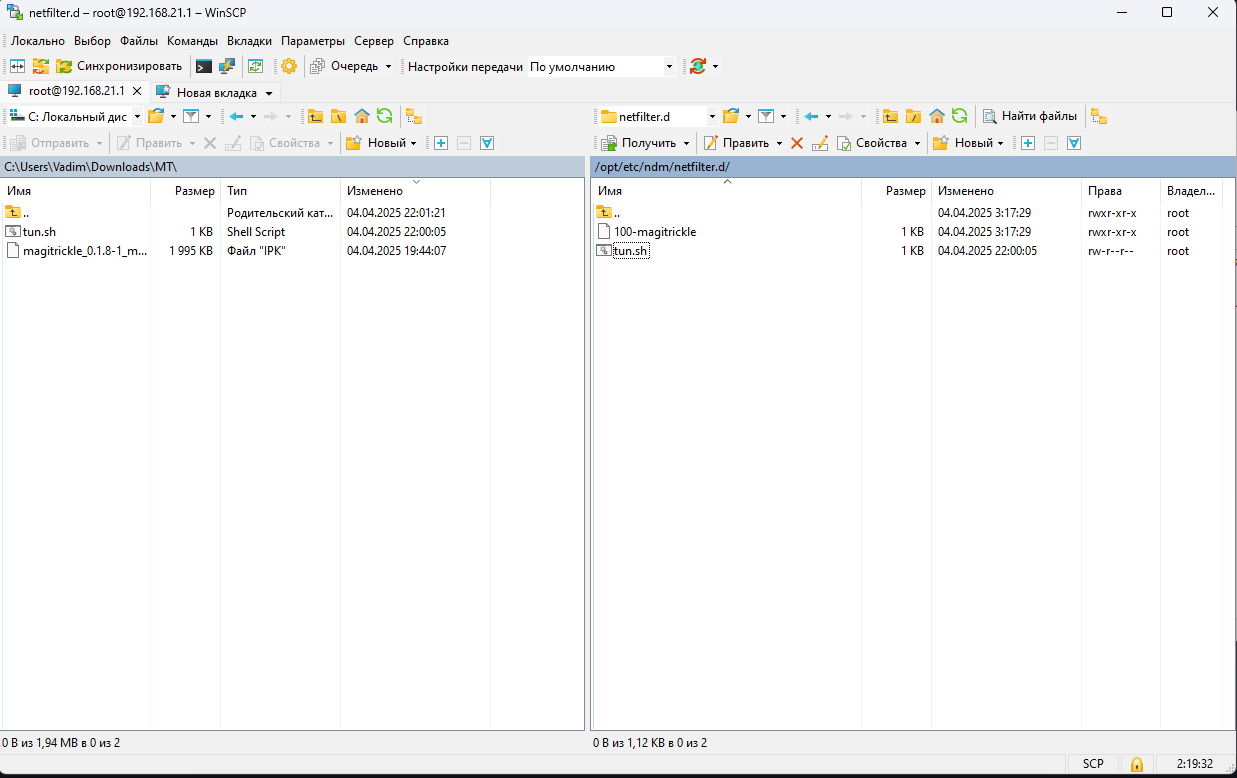Sort local panel by Тип column
The image size is (1237, 778).
(x=280, y=191)
